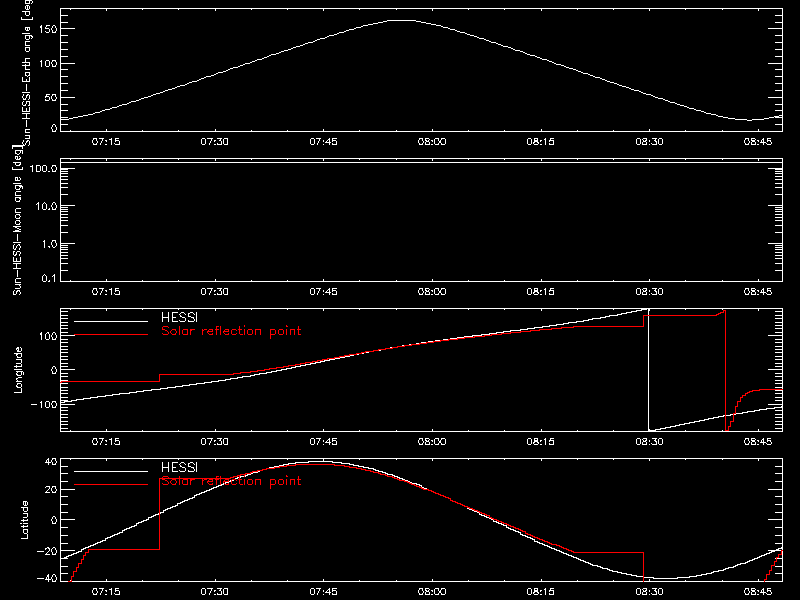Click white HESSI legend line in Latitude plot
This screenshot has height=600, width=800.
[111, 471]
